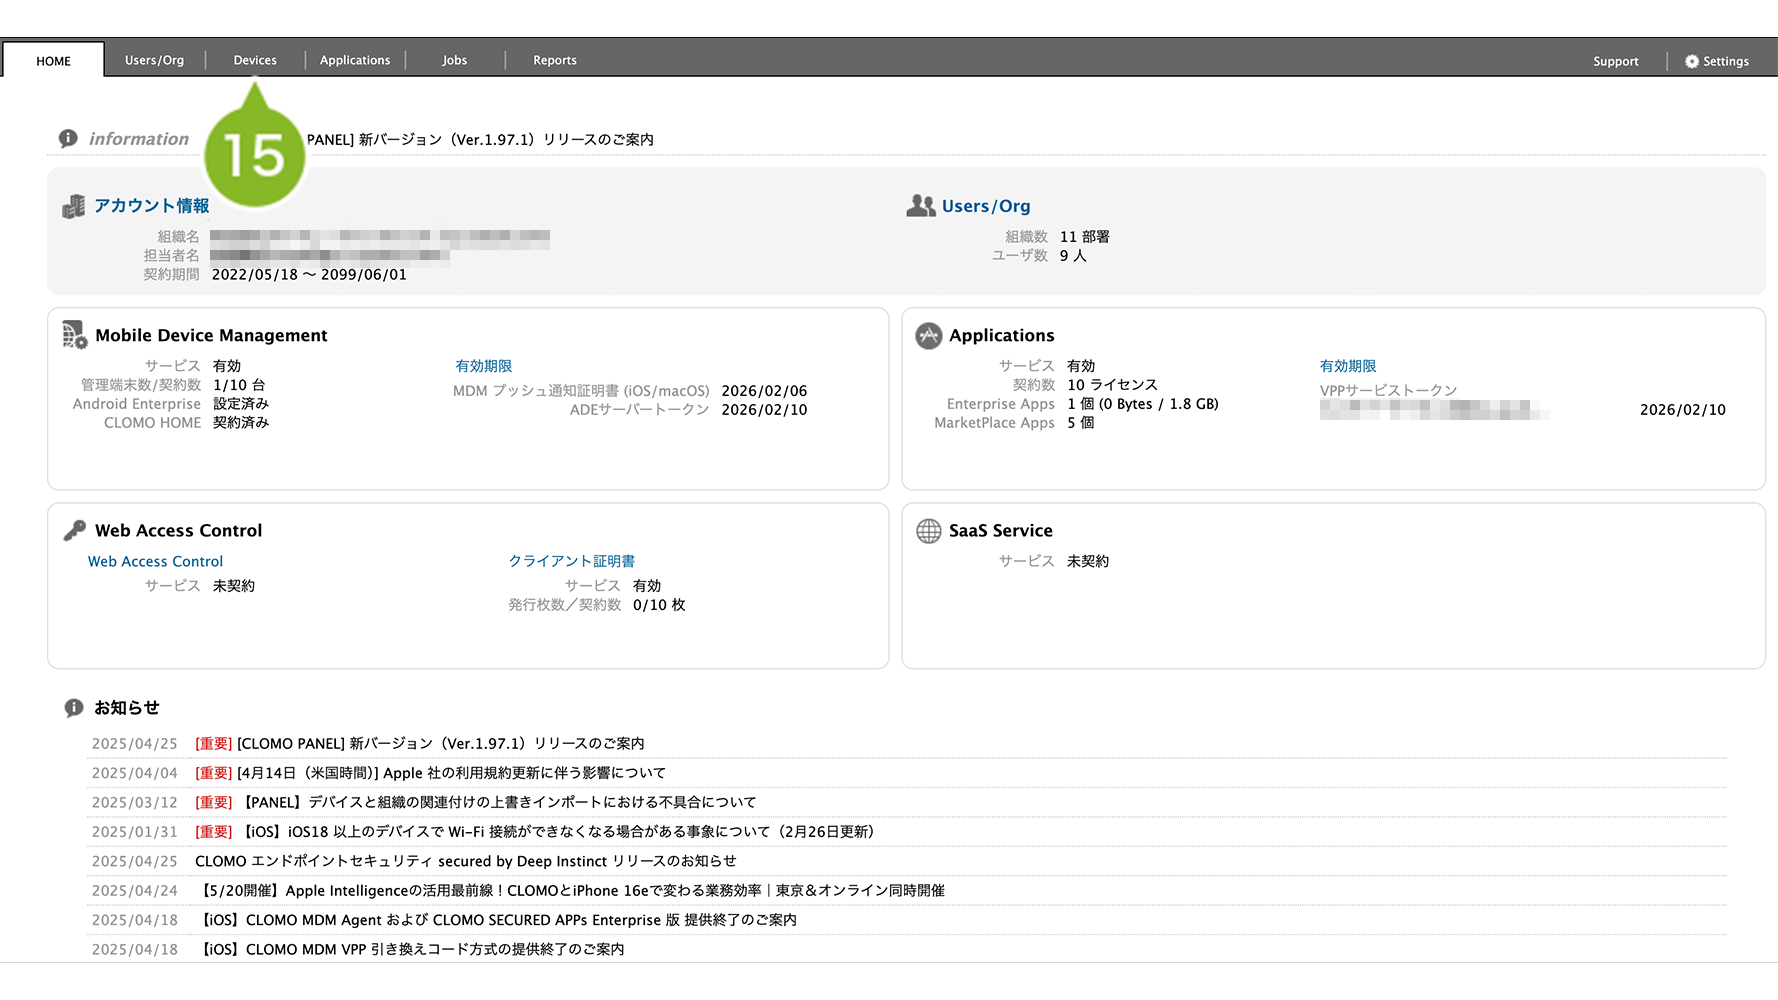The image size is (1778, 1000).
Task: Open the HOME tab
Action: click(x=53, y=61)
